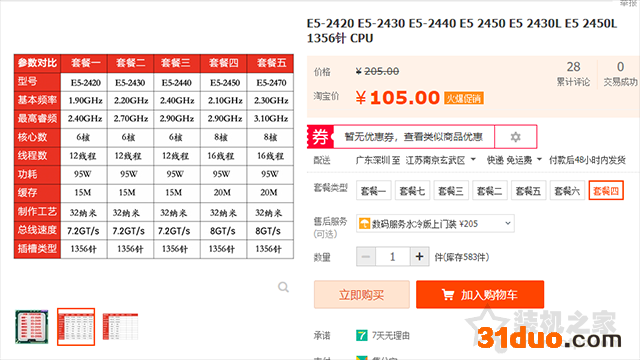Click the 插槽类型 row label
The height and width of the screenshot is (360, 640).
pyautogui.click(x=37, y=249)
